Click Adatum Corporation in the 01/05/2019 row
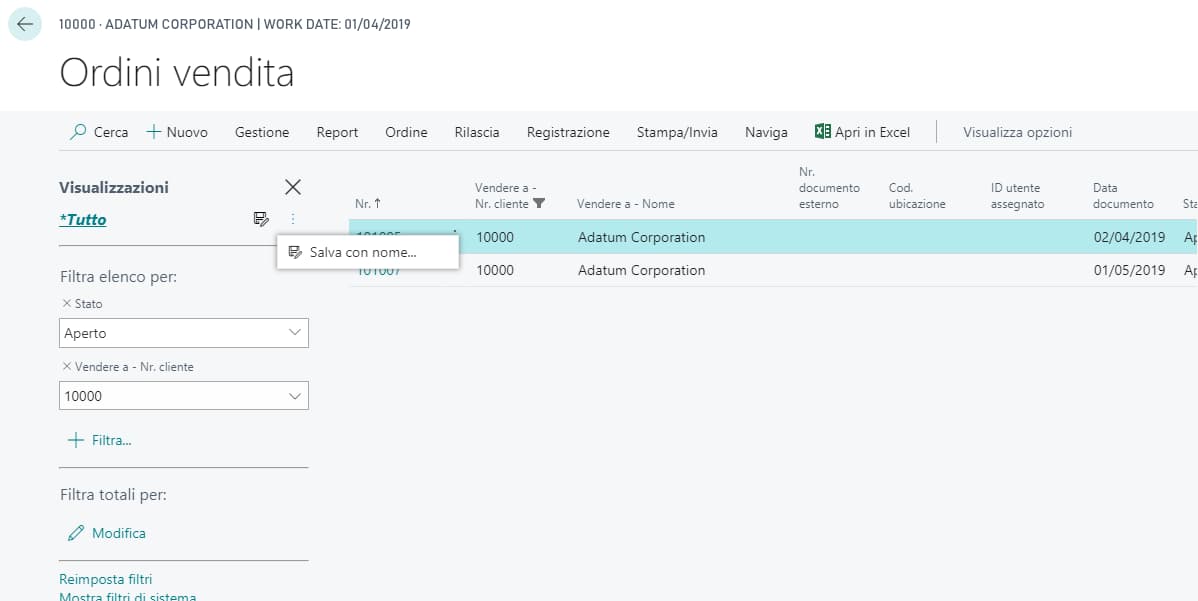1198x601 pixels. click(x=642, y=270)
